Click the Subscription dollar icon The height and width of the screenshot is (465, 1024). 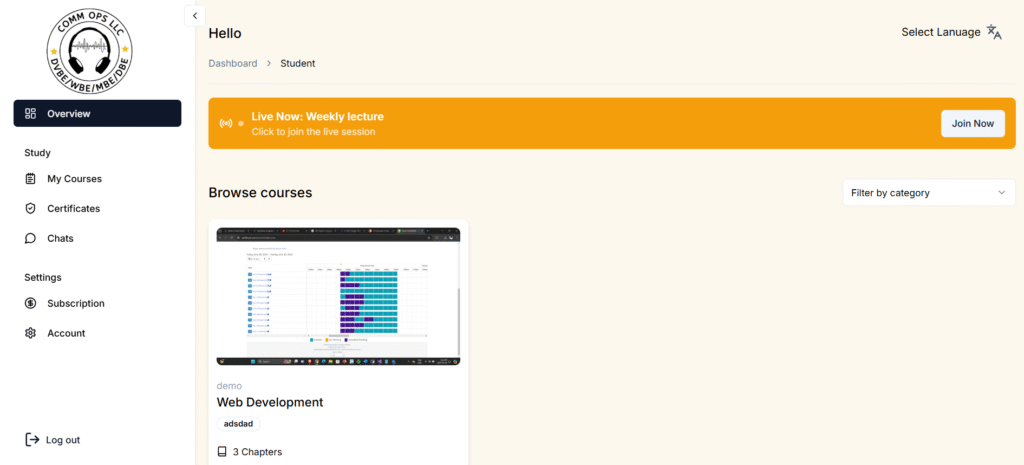30,304
